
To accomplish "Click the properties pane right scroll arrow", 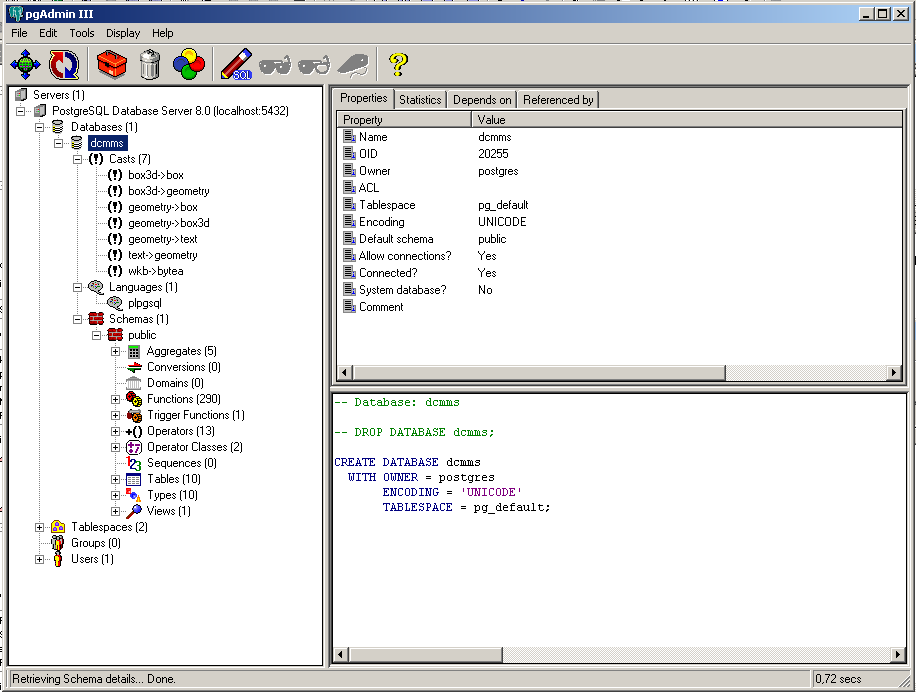I will point(894,373).
